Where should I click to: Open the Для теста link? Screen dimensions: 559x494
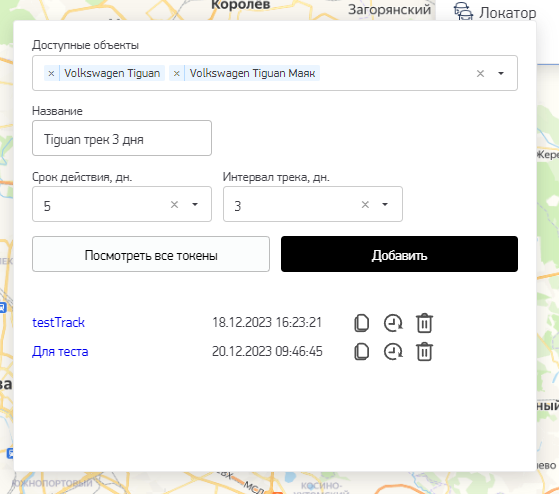pos(60,352)
